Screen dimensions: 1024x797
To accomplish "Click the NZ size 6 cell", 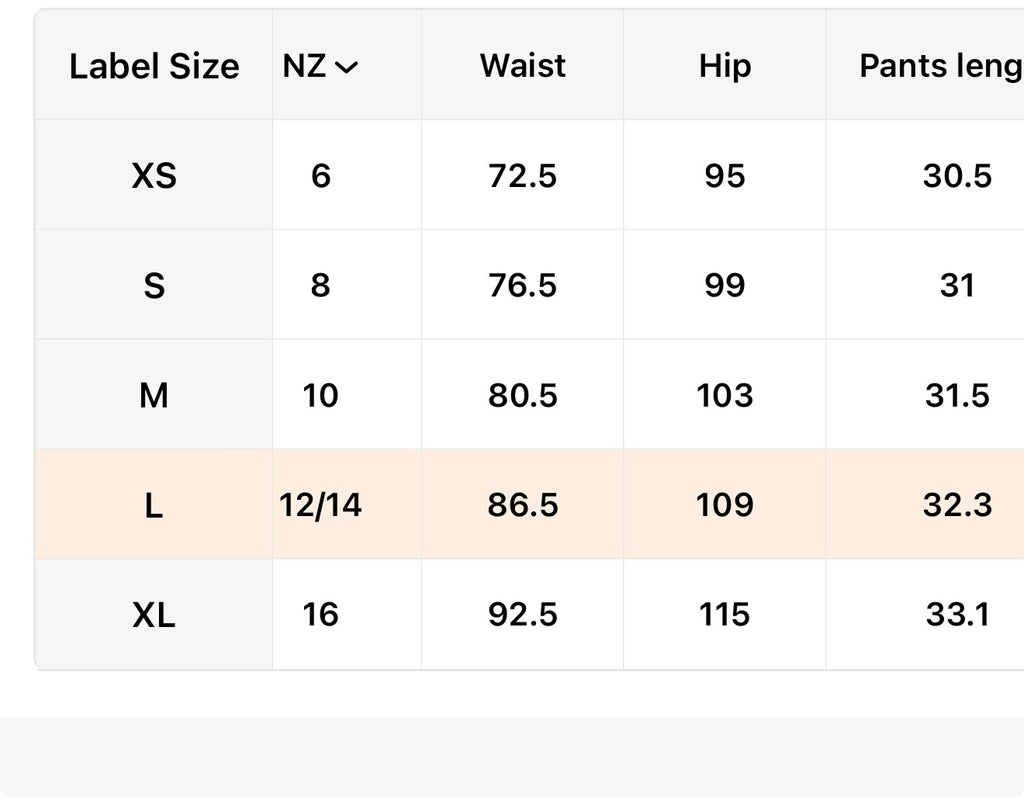I will (x=321, y=176).
